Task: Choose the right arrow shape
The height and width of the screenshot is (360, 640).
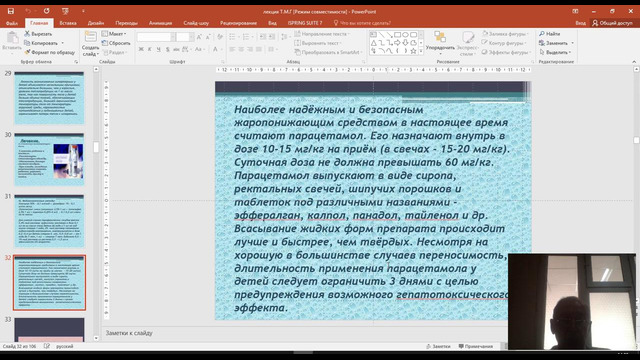Action: point(397,43)
